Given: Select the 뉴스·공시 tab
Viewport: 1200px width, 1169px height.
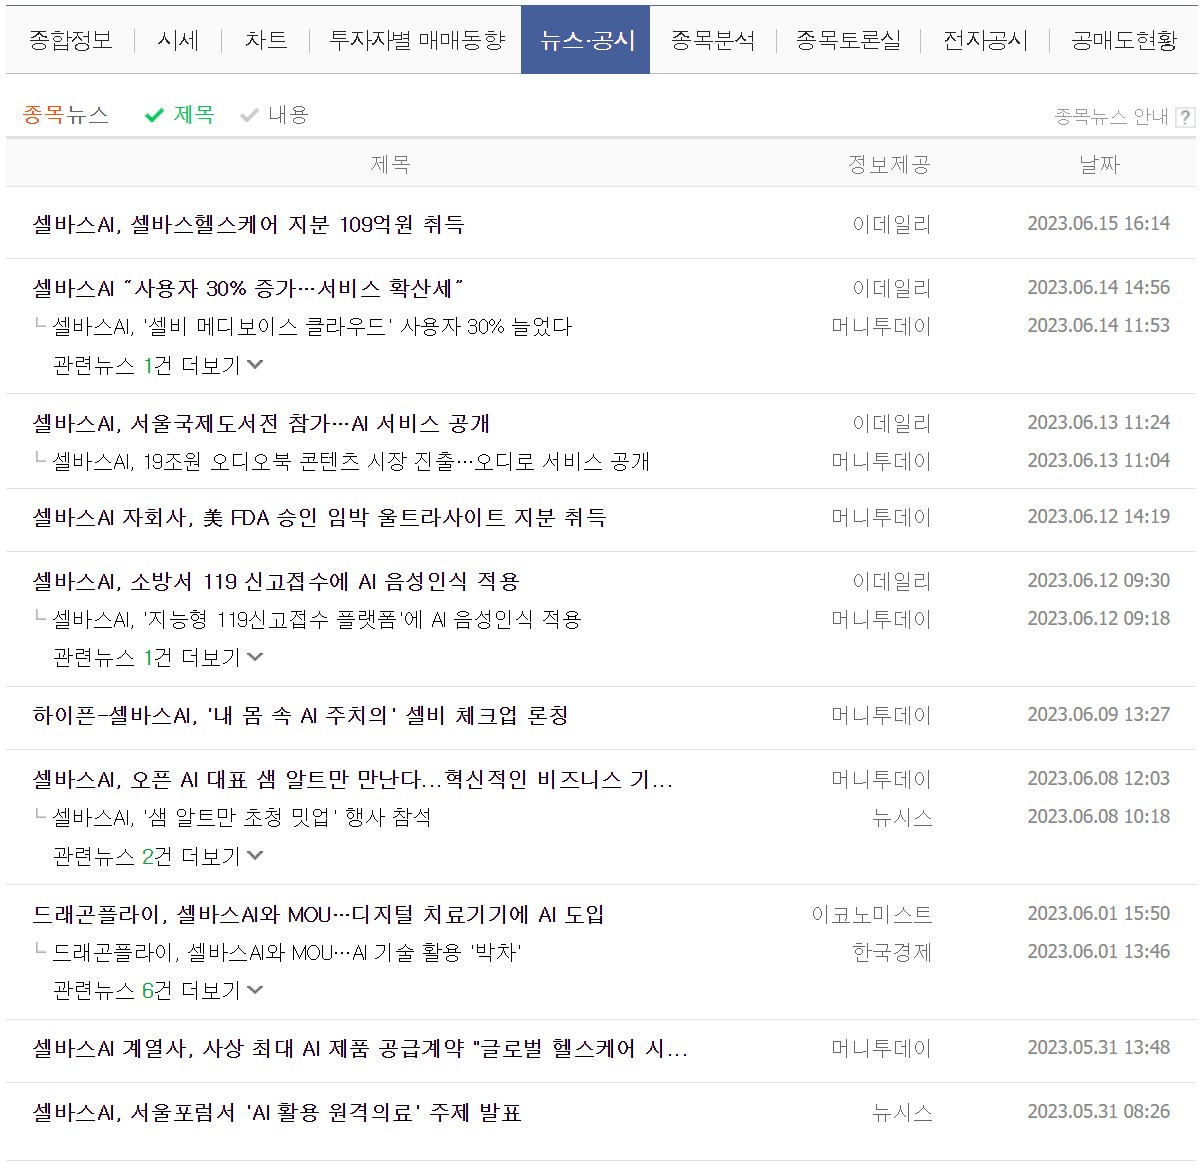Looking at the screenshot, I should (x=586, y=40).
